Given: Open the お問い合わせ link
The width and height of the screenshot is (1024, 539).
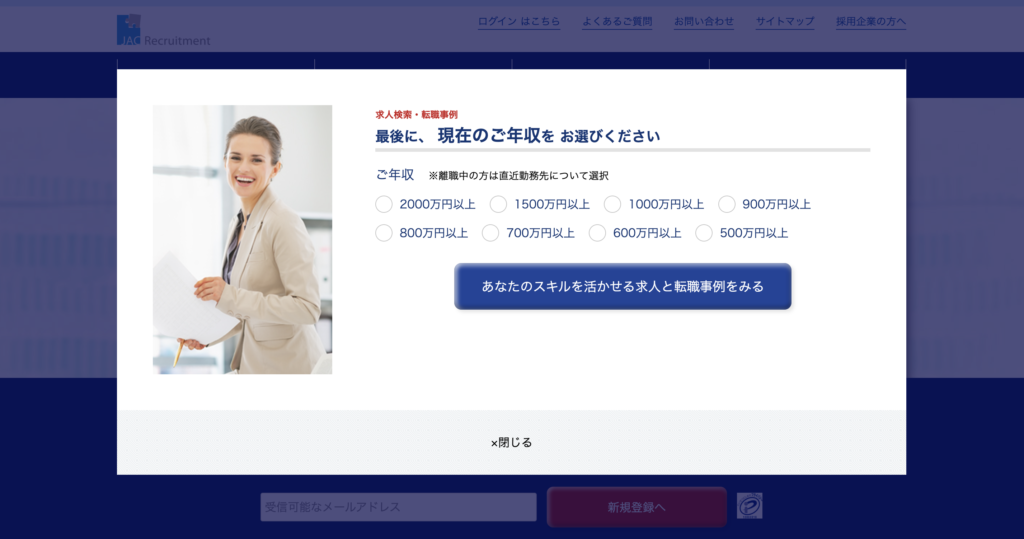Looking at the screenshot, I should coord(703,21).
